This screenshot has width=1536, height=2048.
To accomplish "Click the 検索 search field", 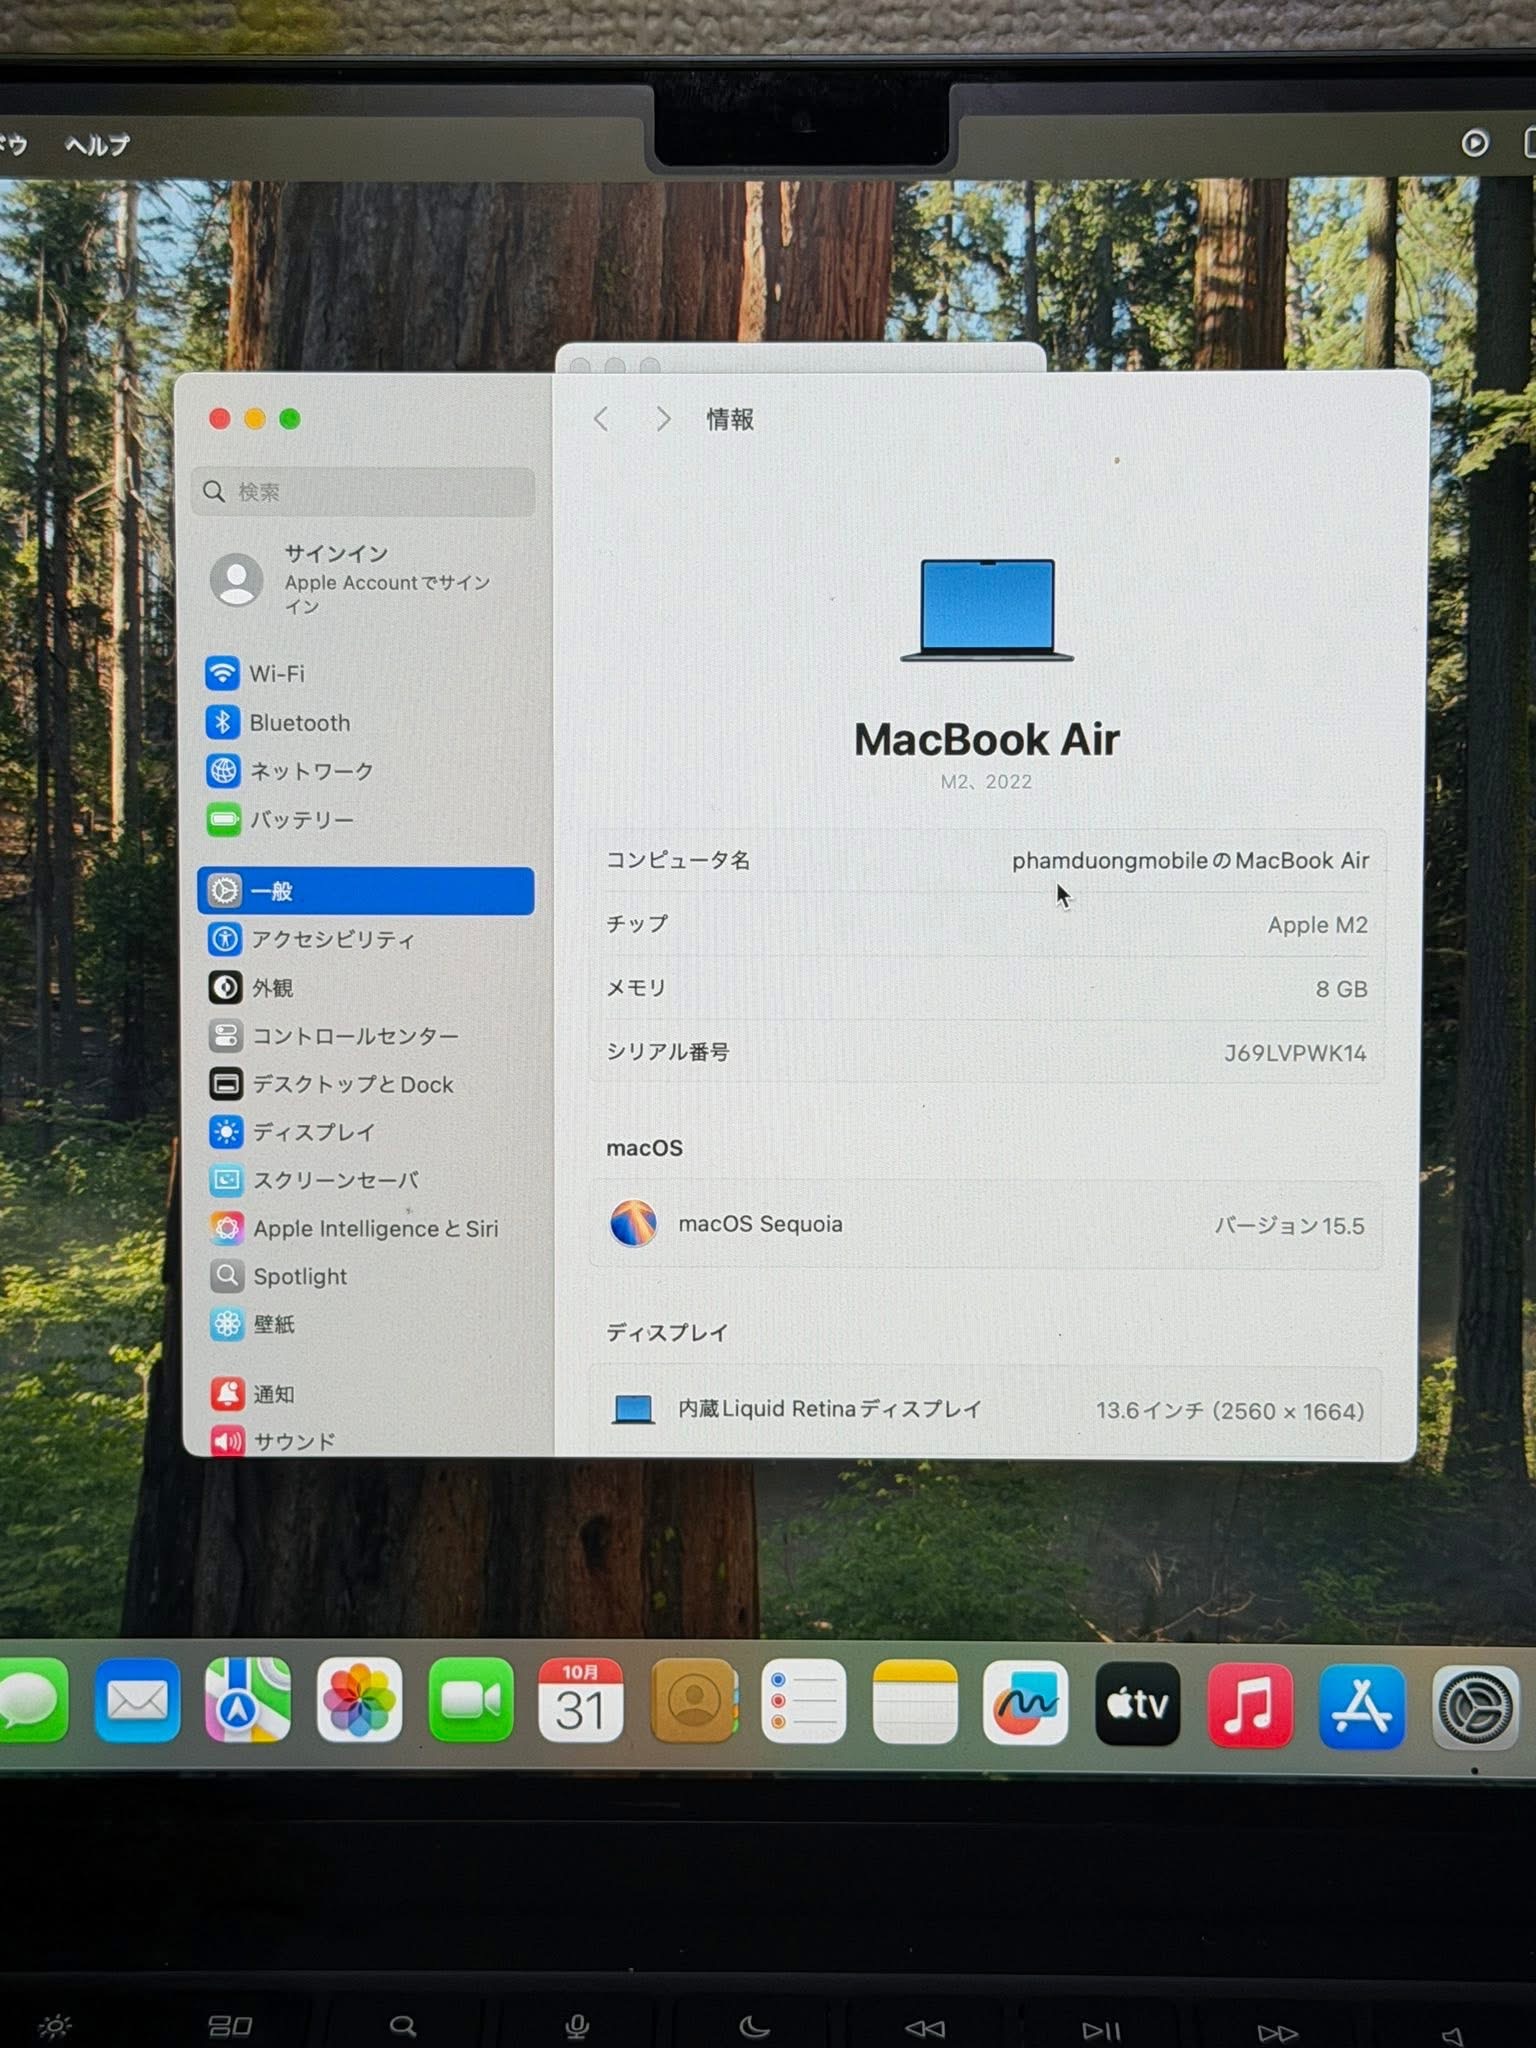I will click(364, 492).
